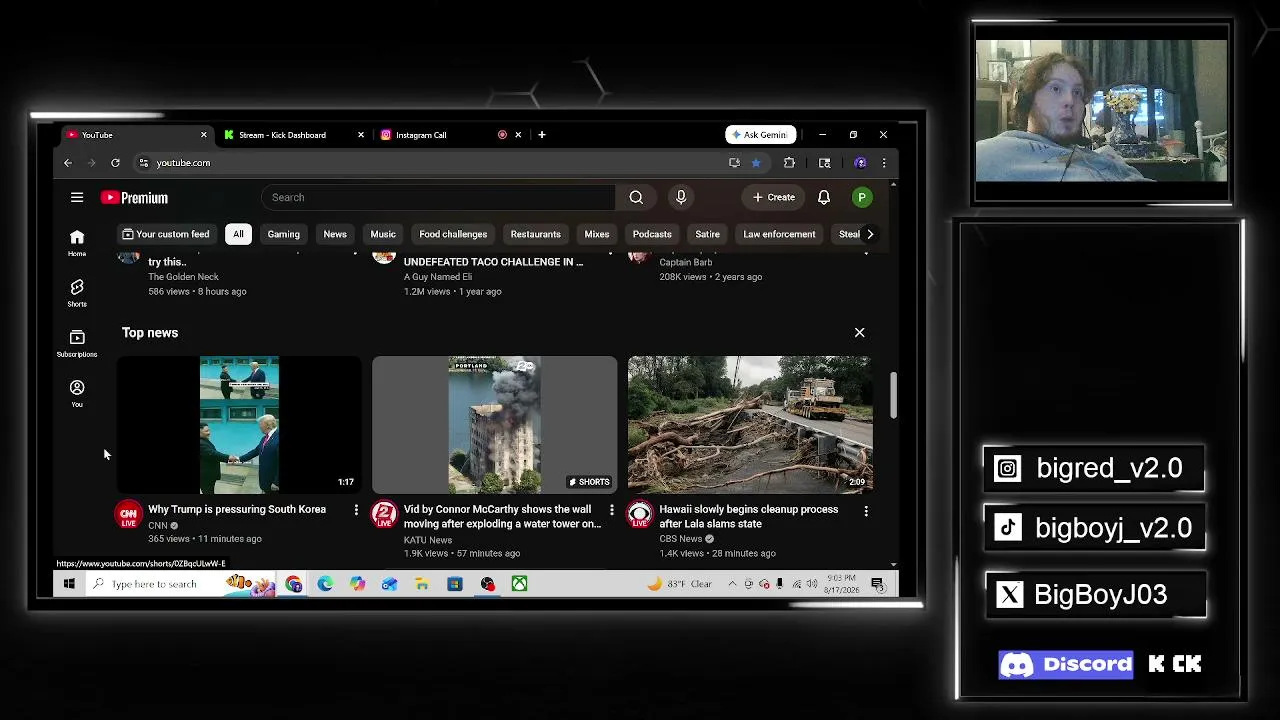Focus the YouTube search box
Screen dimensions: 1280x720
[438, 197]
